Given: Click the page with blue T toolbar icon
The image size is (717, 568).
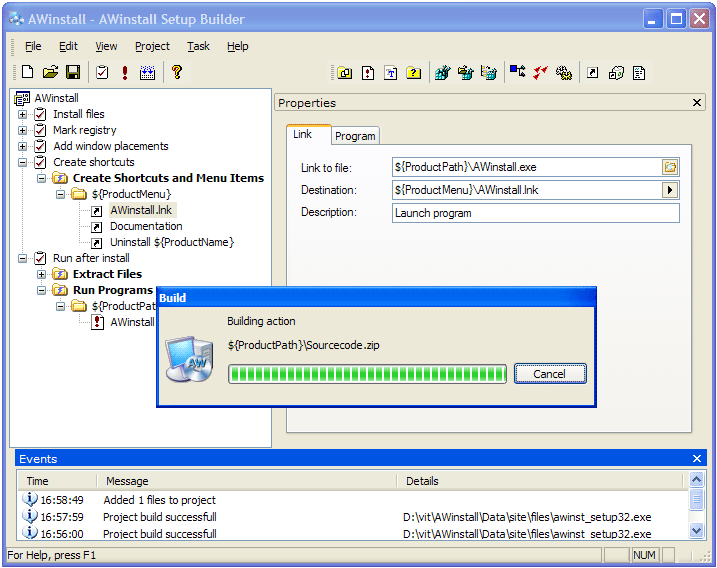Looking at the screenshot, I should (391, 73).
